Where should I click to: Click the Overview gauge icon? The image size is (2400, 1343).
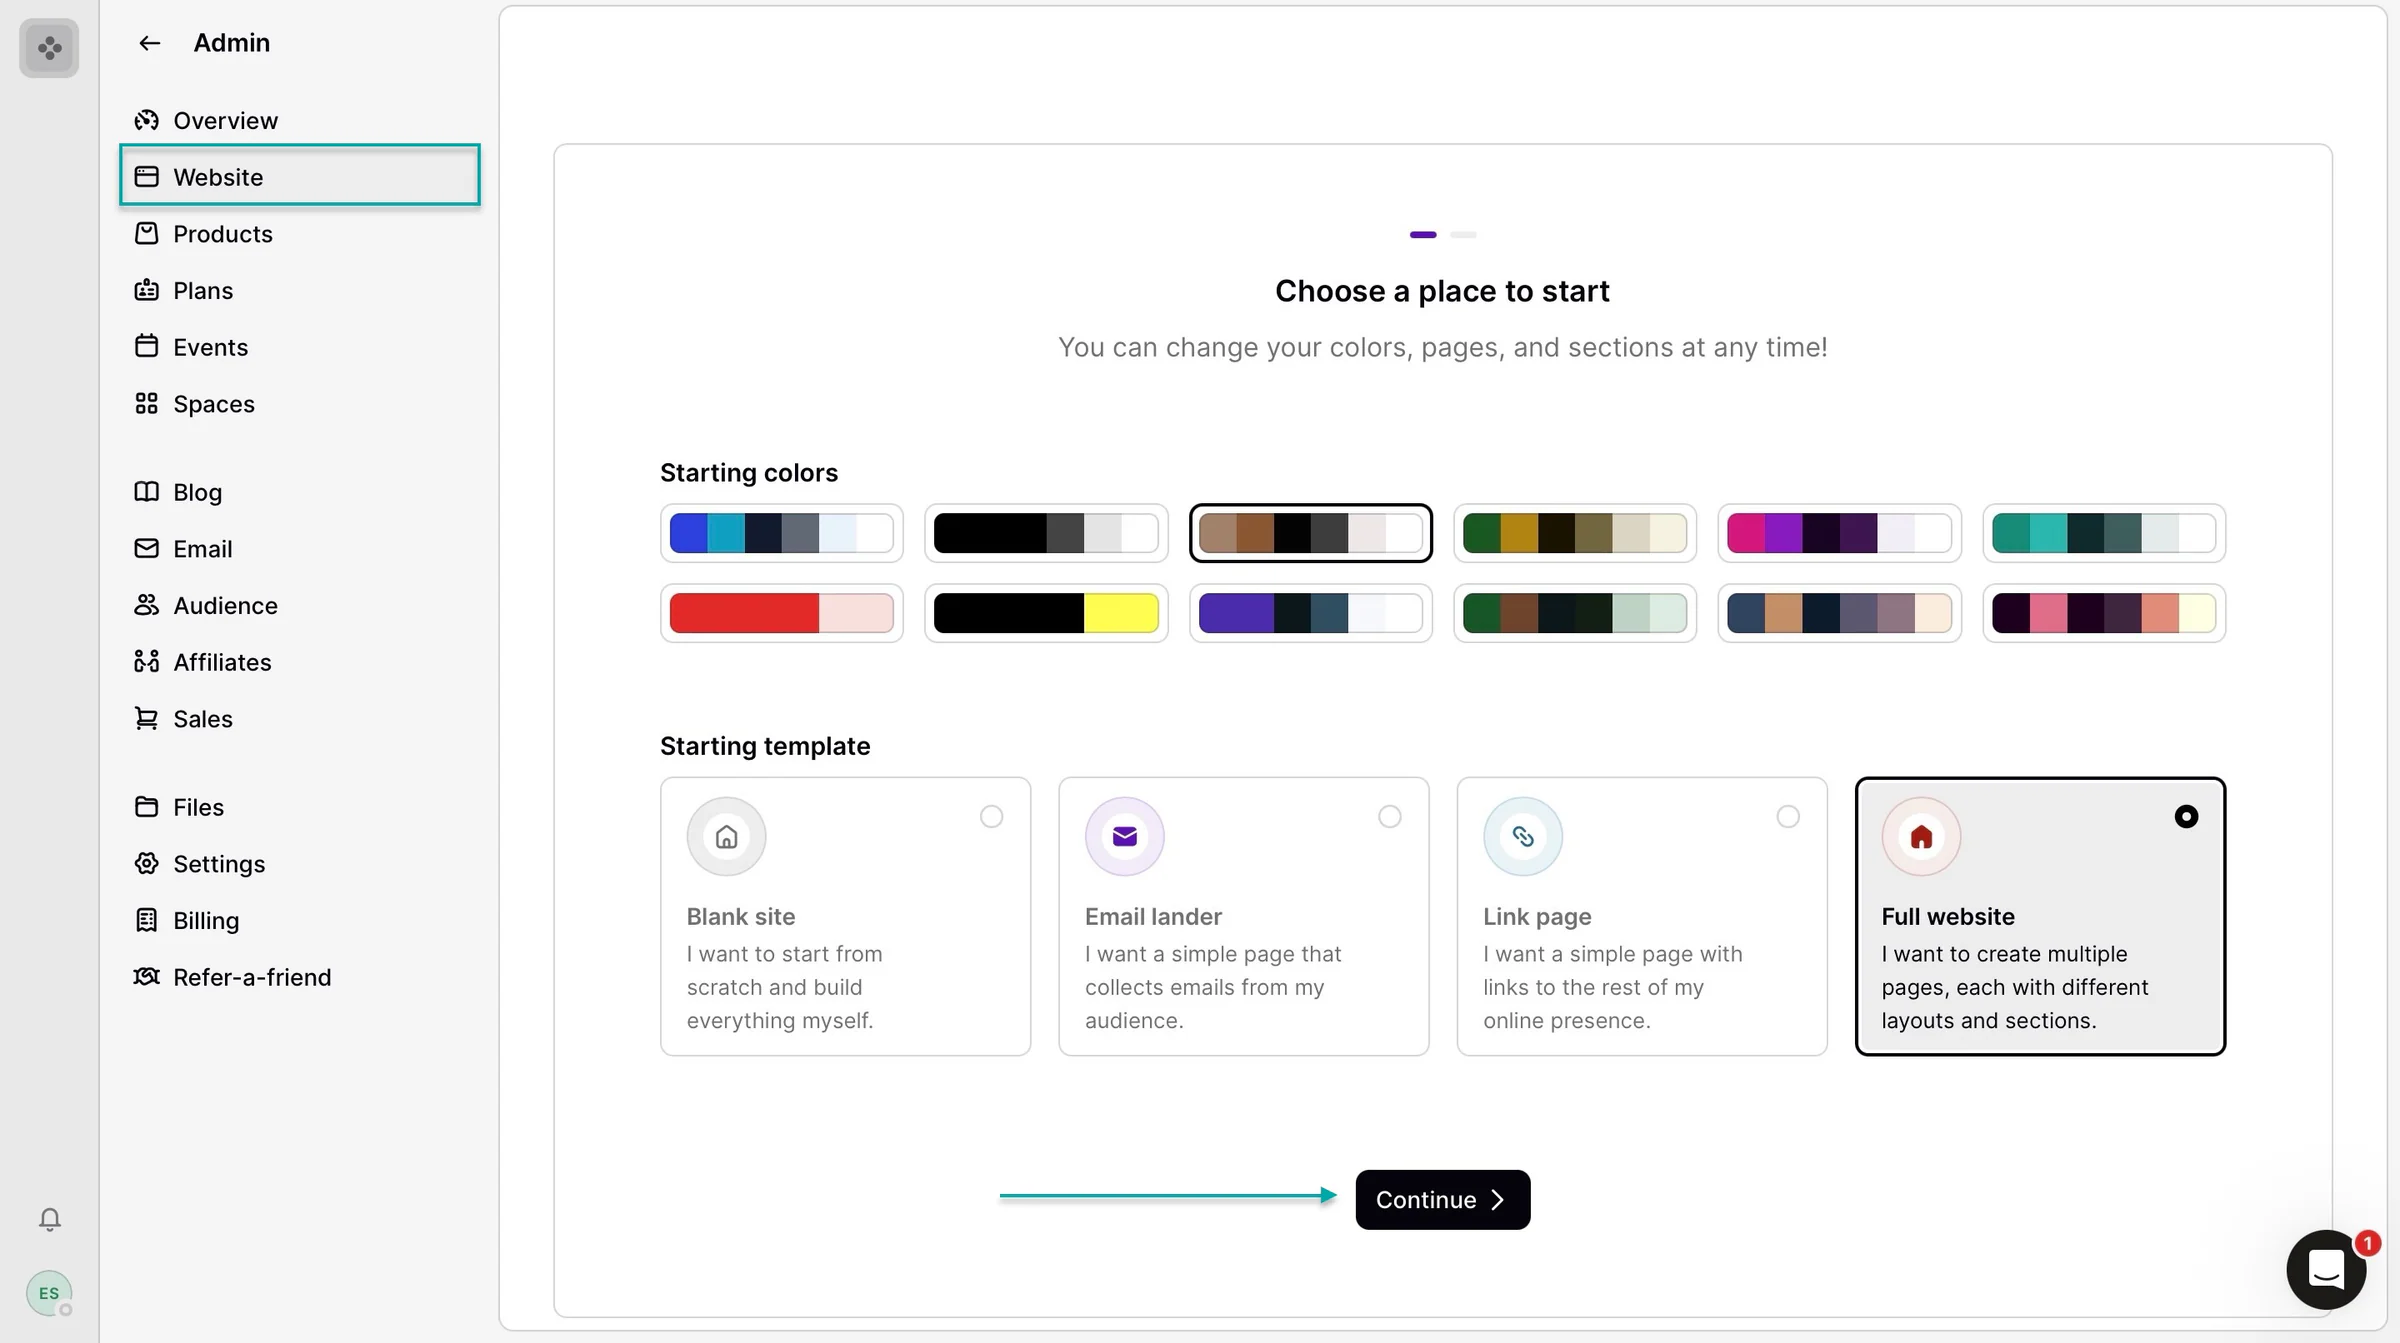(x=147, y=120)
